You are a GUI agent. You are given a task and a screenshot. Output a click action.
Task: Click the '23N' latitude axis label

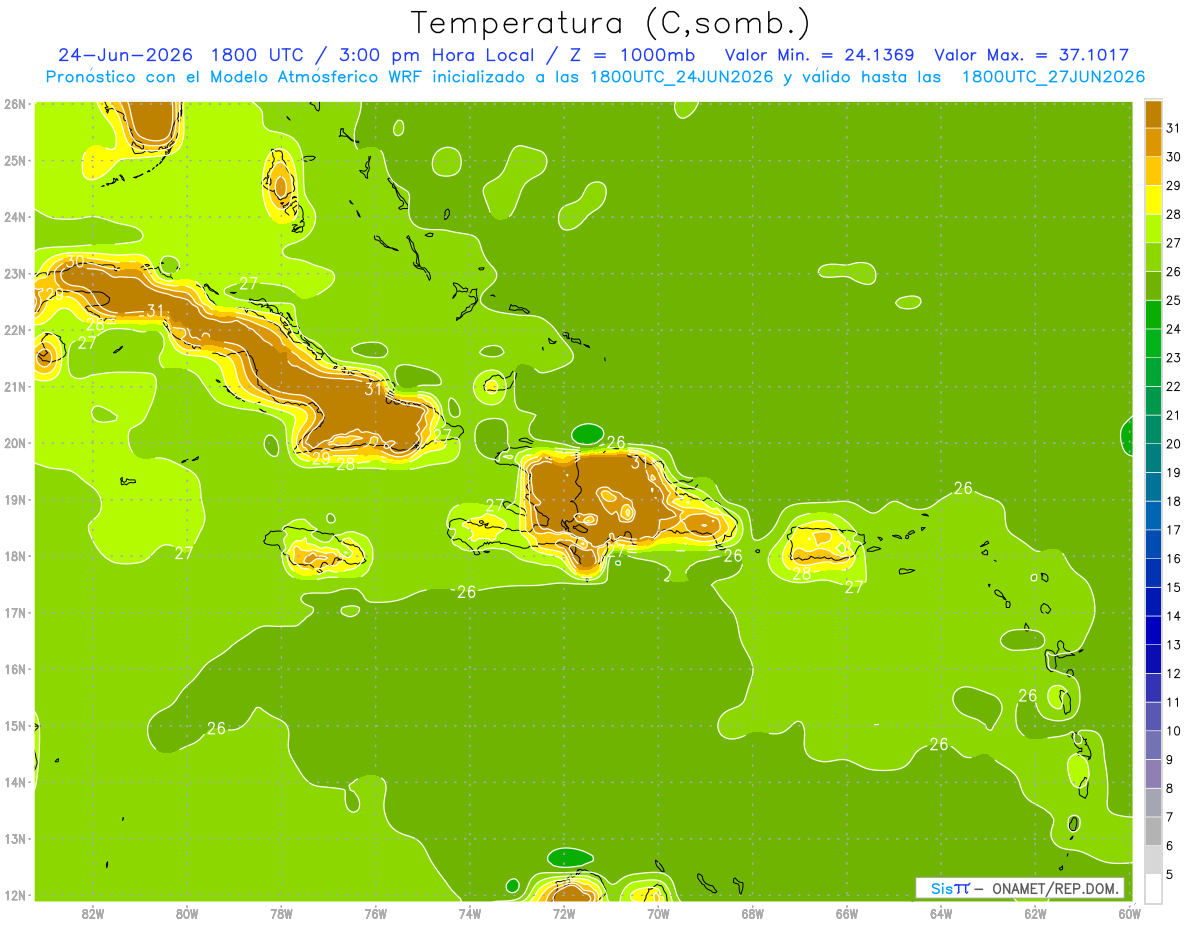pyautogui.click(x=15, y=273)
